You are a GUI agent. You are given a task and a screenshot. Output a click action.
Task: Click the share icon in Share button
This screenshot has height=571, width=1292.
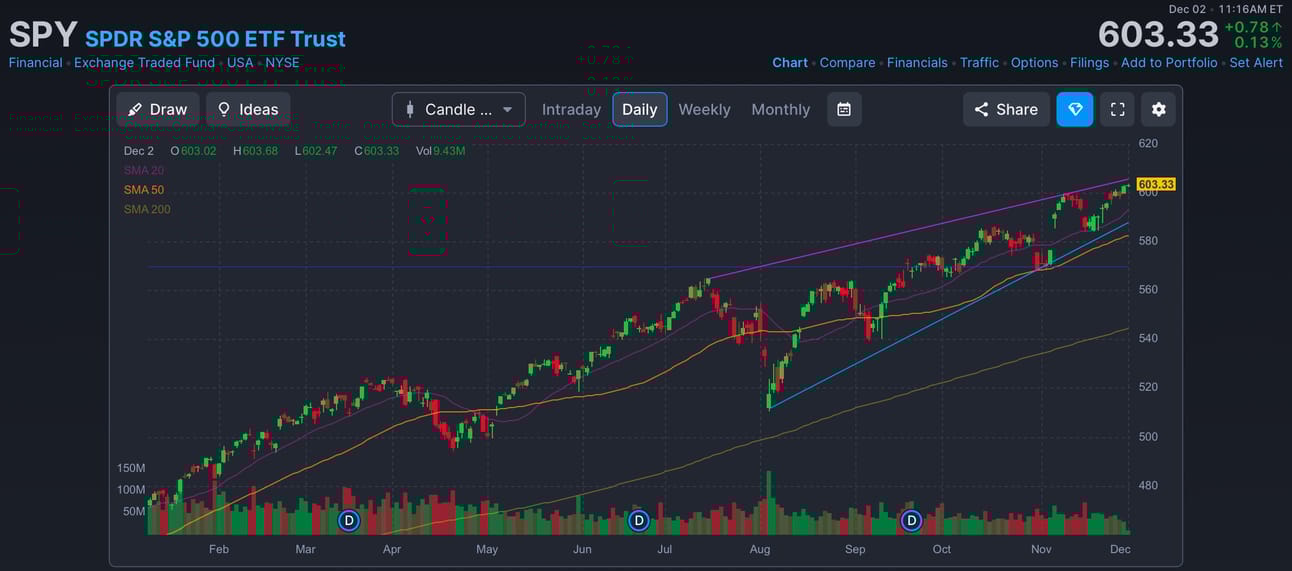coord(981,109)
